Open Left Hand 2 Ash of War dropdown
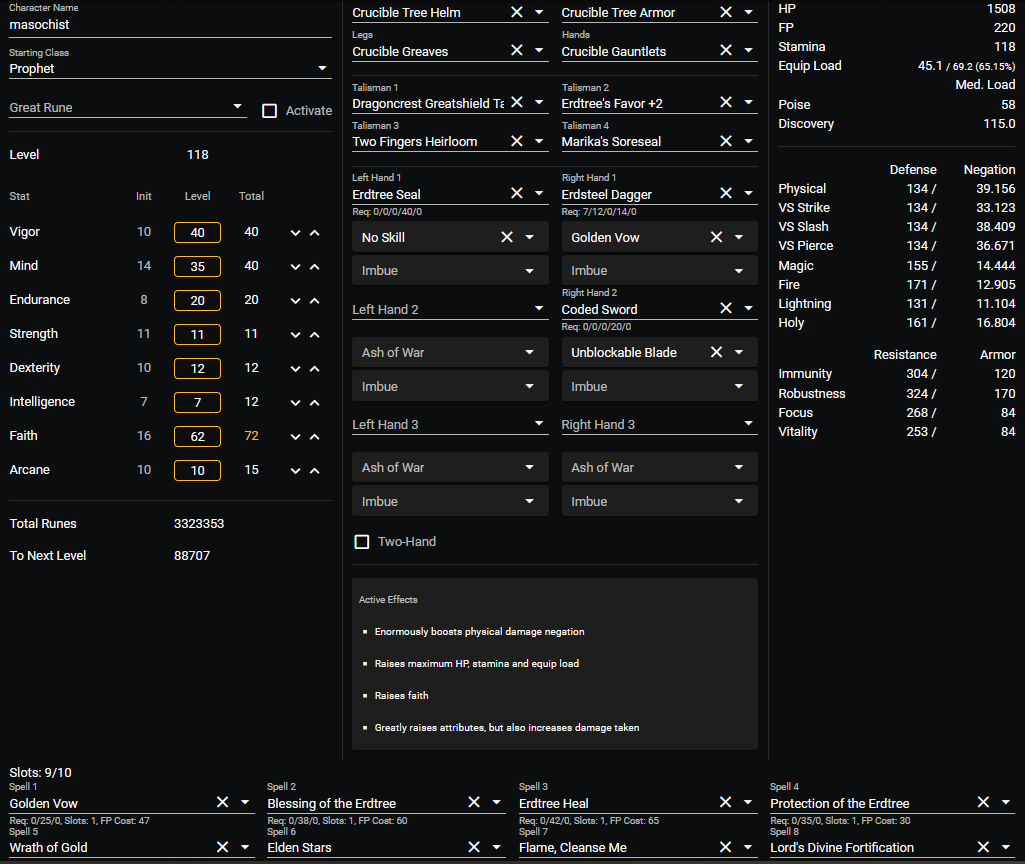 pos(450,352)
